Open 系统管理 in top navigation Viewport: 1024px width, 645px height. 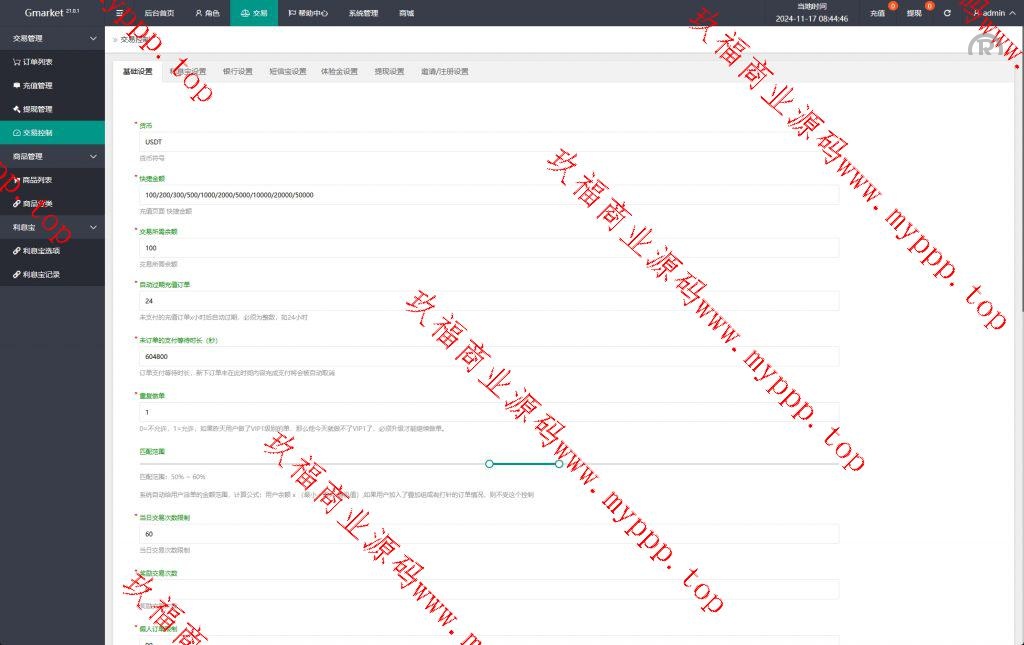(x=363, y=14)
